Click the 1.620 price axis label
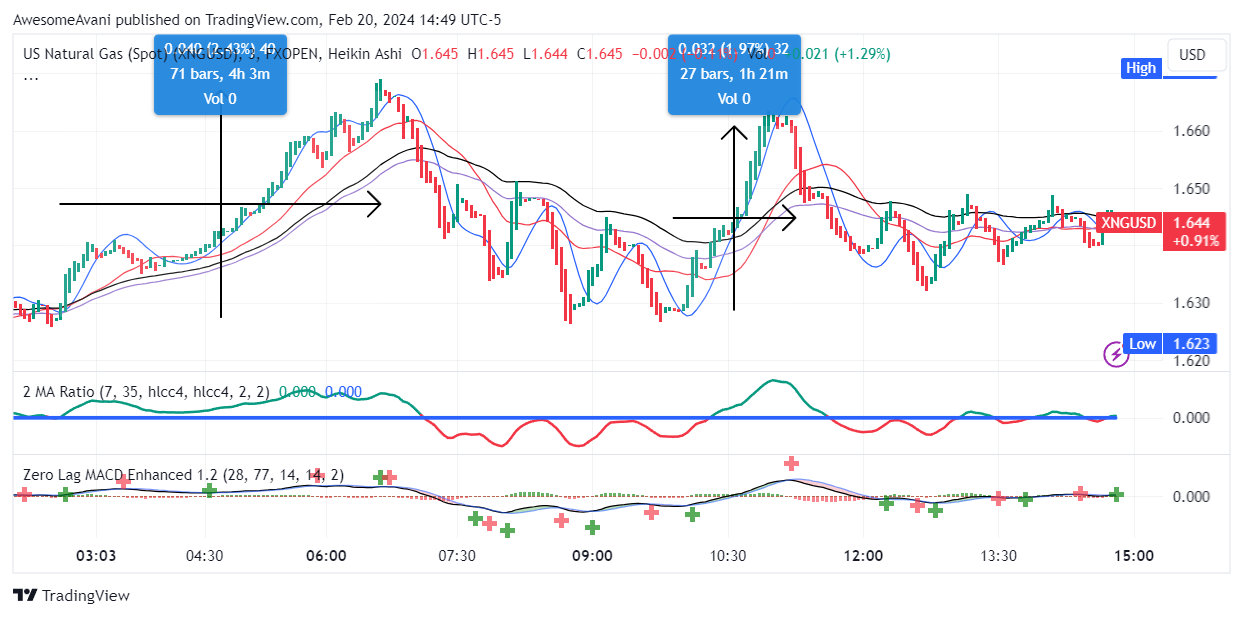This screenshot has height=617, width=1243. (x=1192, y=360)
